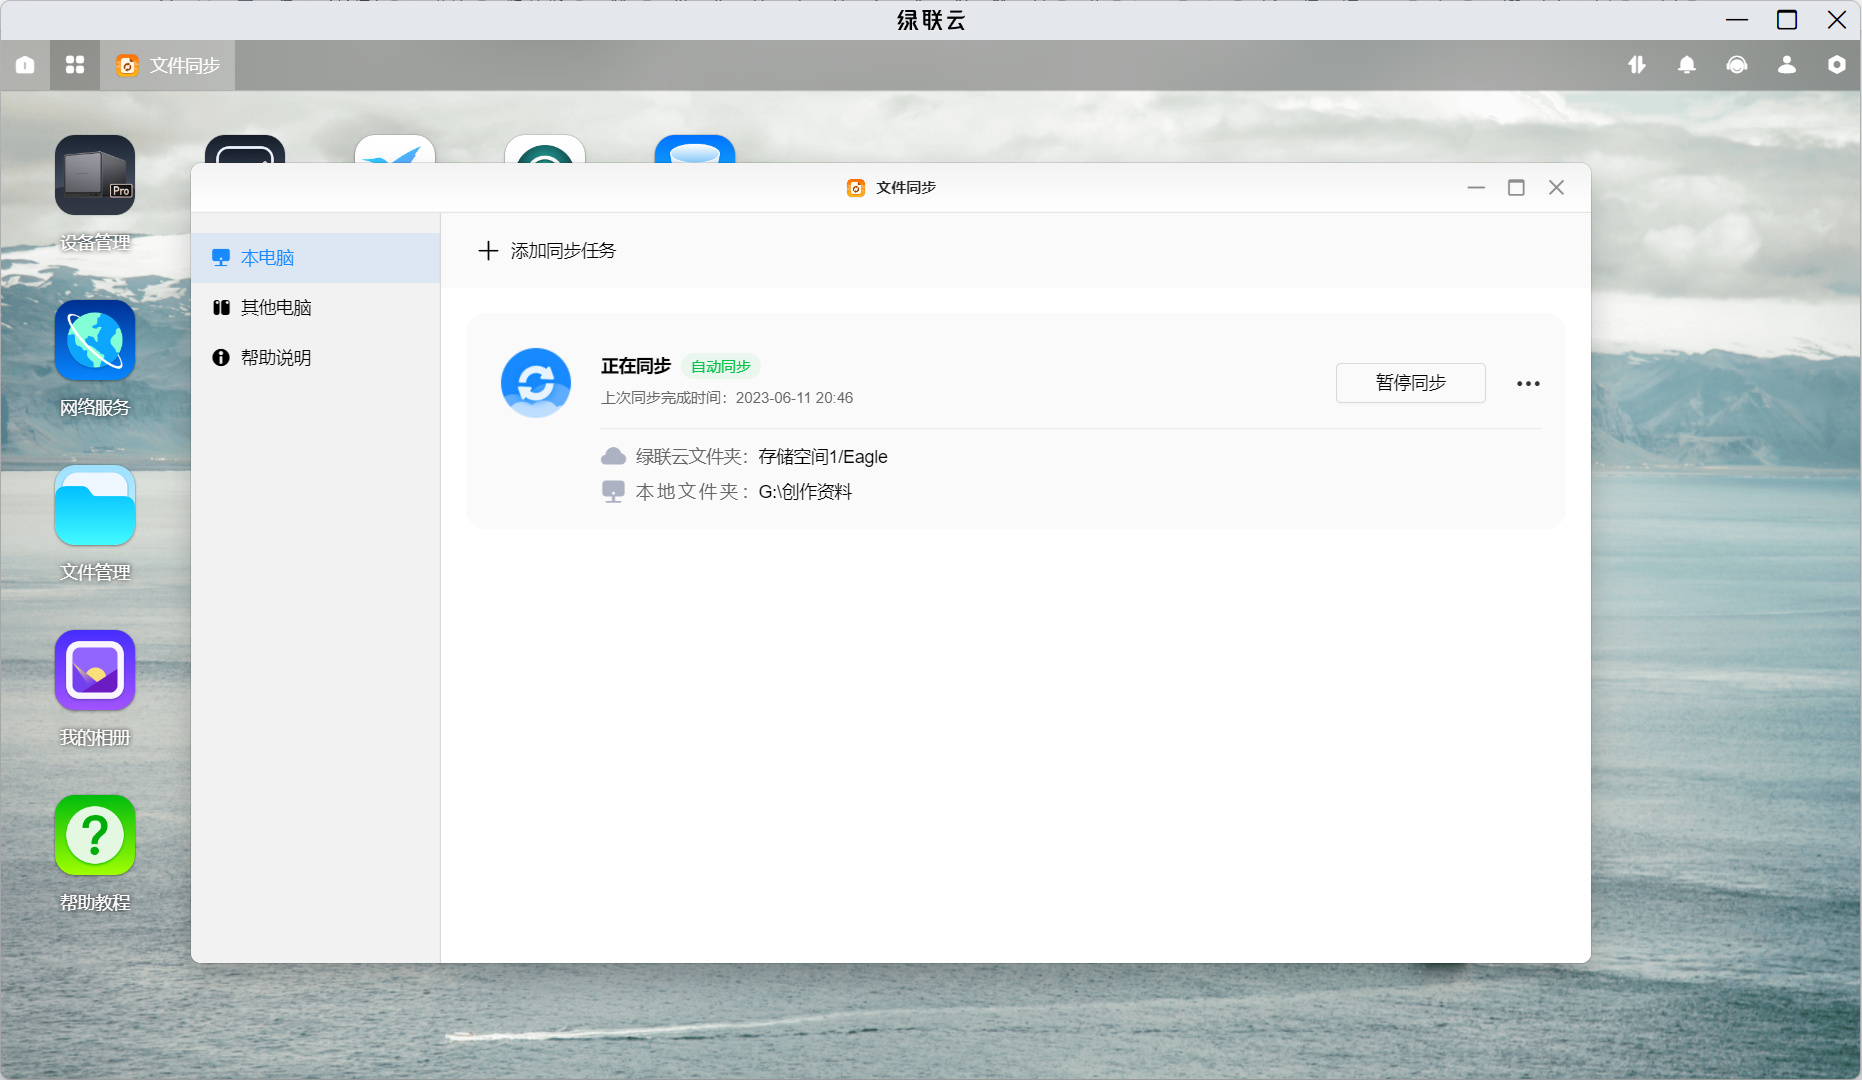Open the app grid launcher icon

75,65
